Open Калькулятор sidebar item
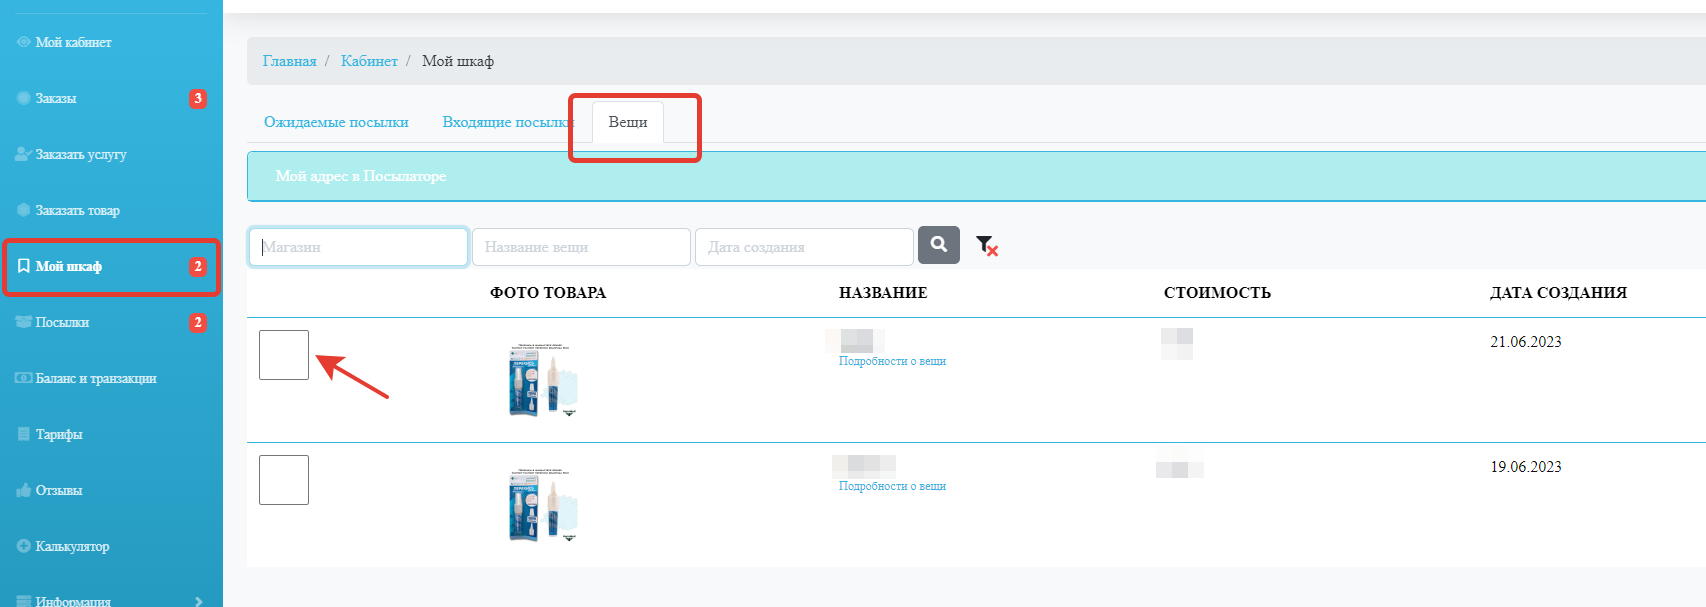 coord(72,546)
